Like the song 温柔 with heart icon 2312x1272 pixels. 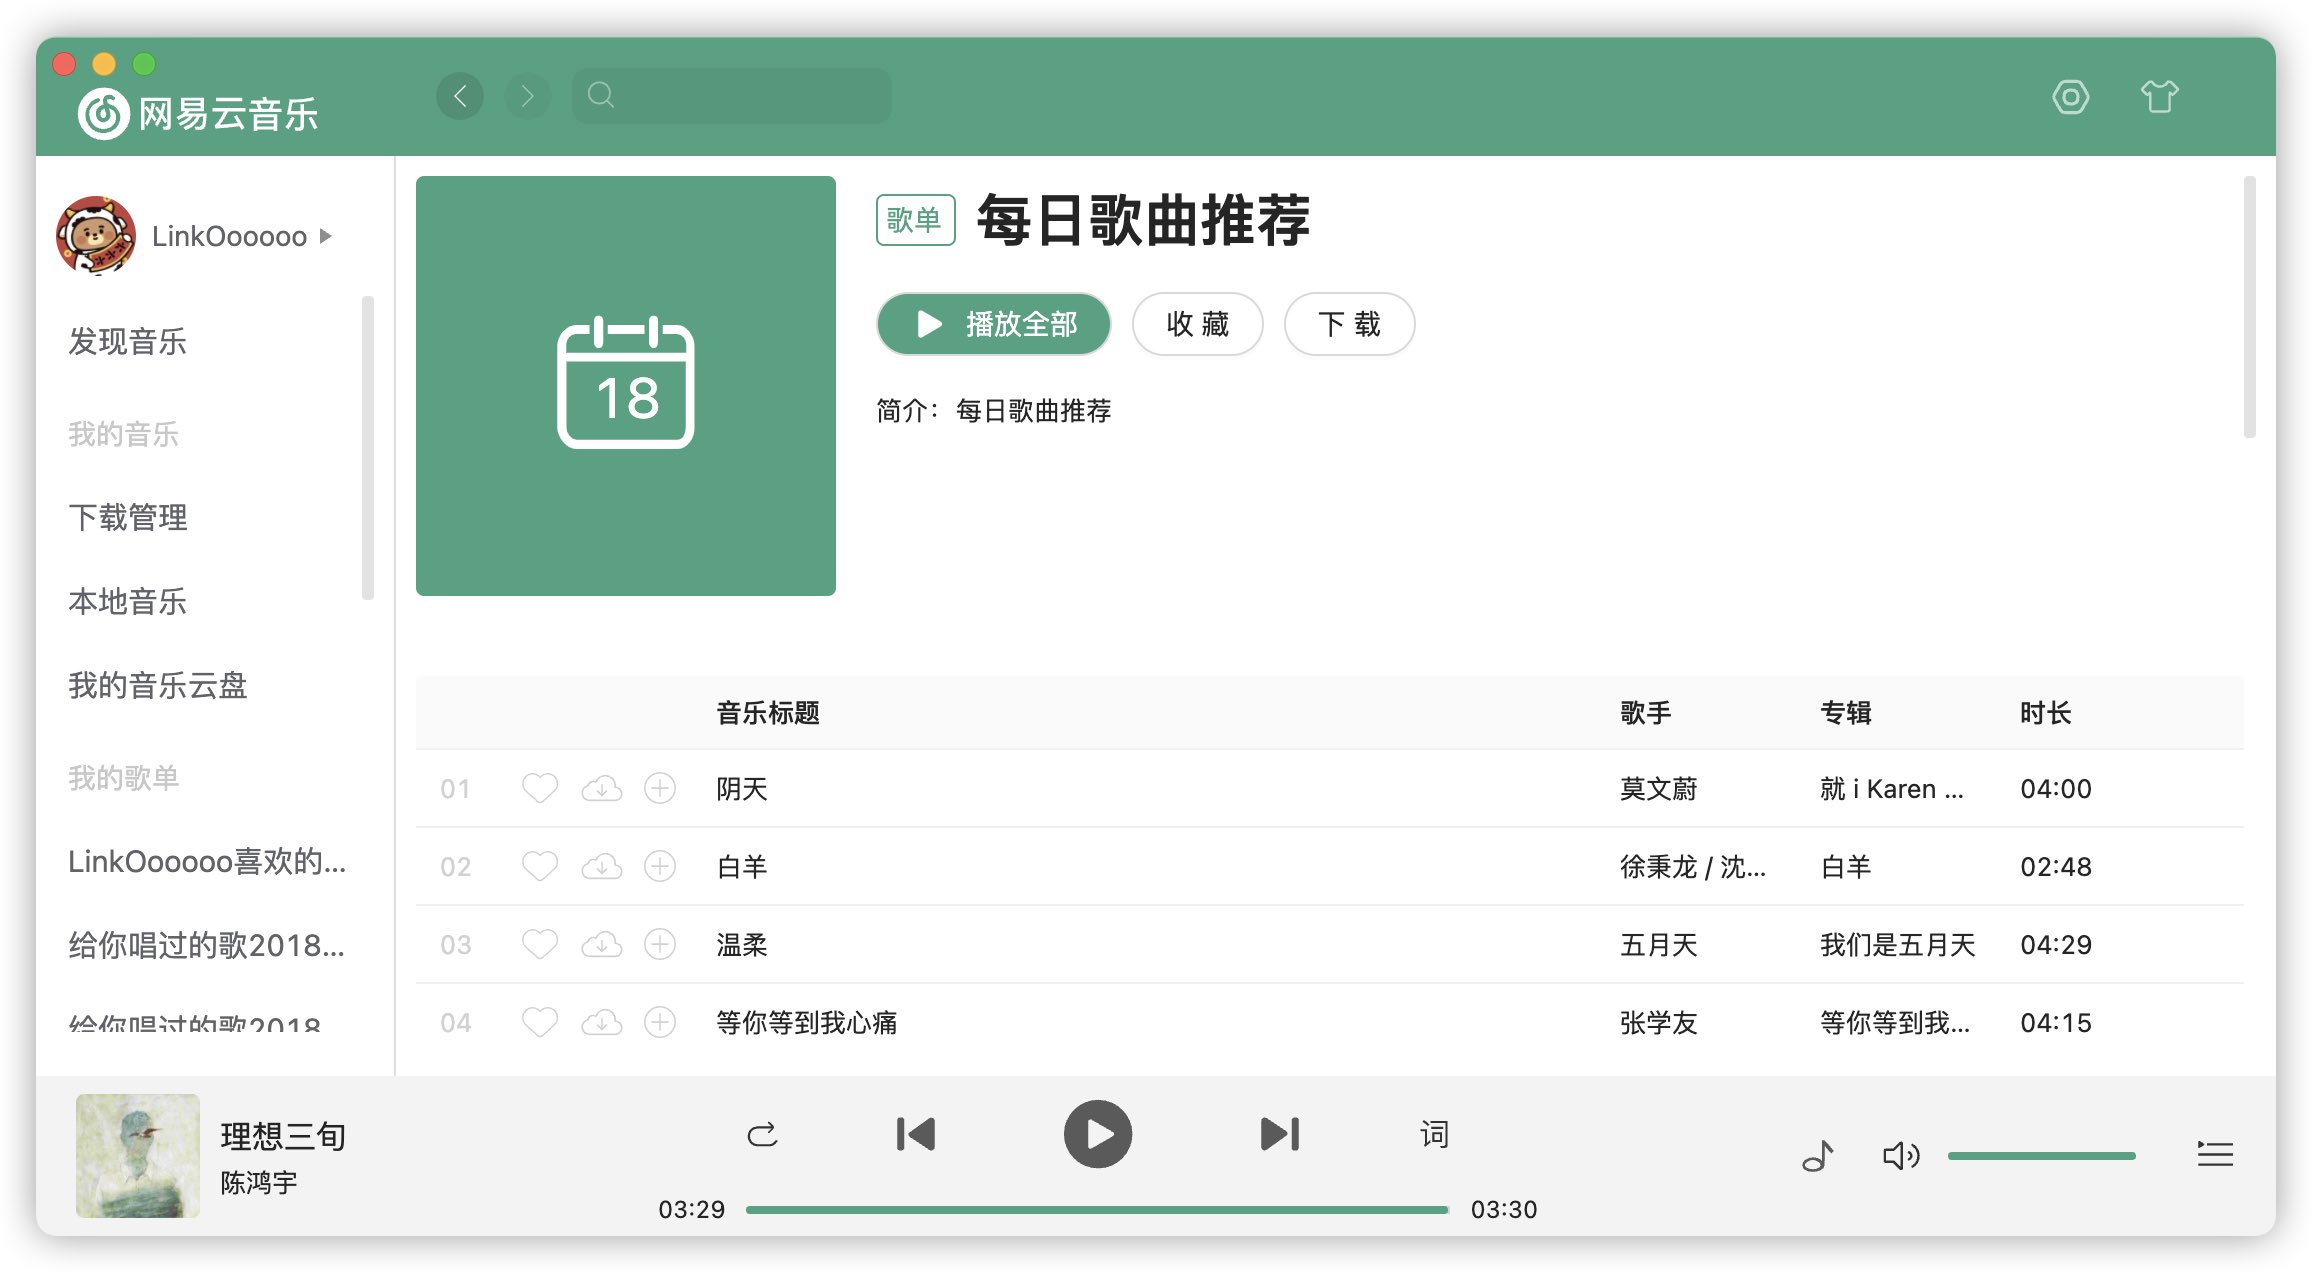(x=540, y=945)
